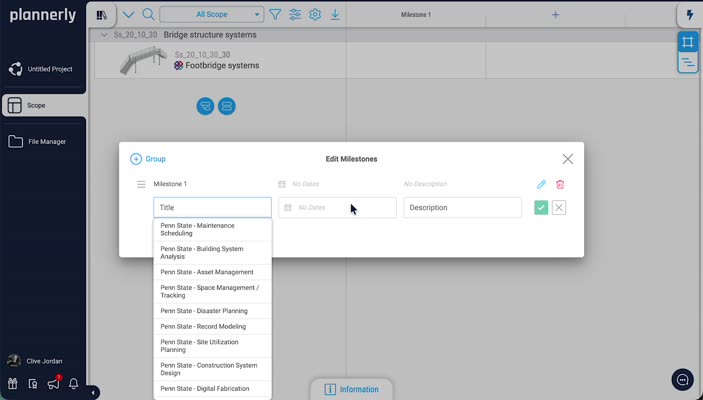Click the lightning bolt icon
703x400 pixels.
690,15
